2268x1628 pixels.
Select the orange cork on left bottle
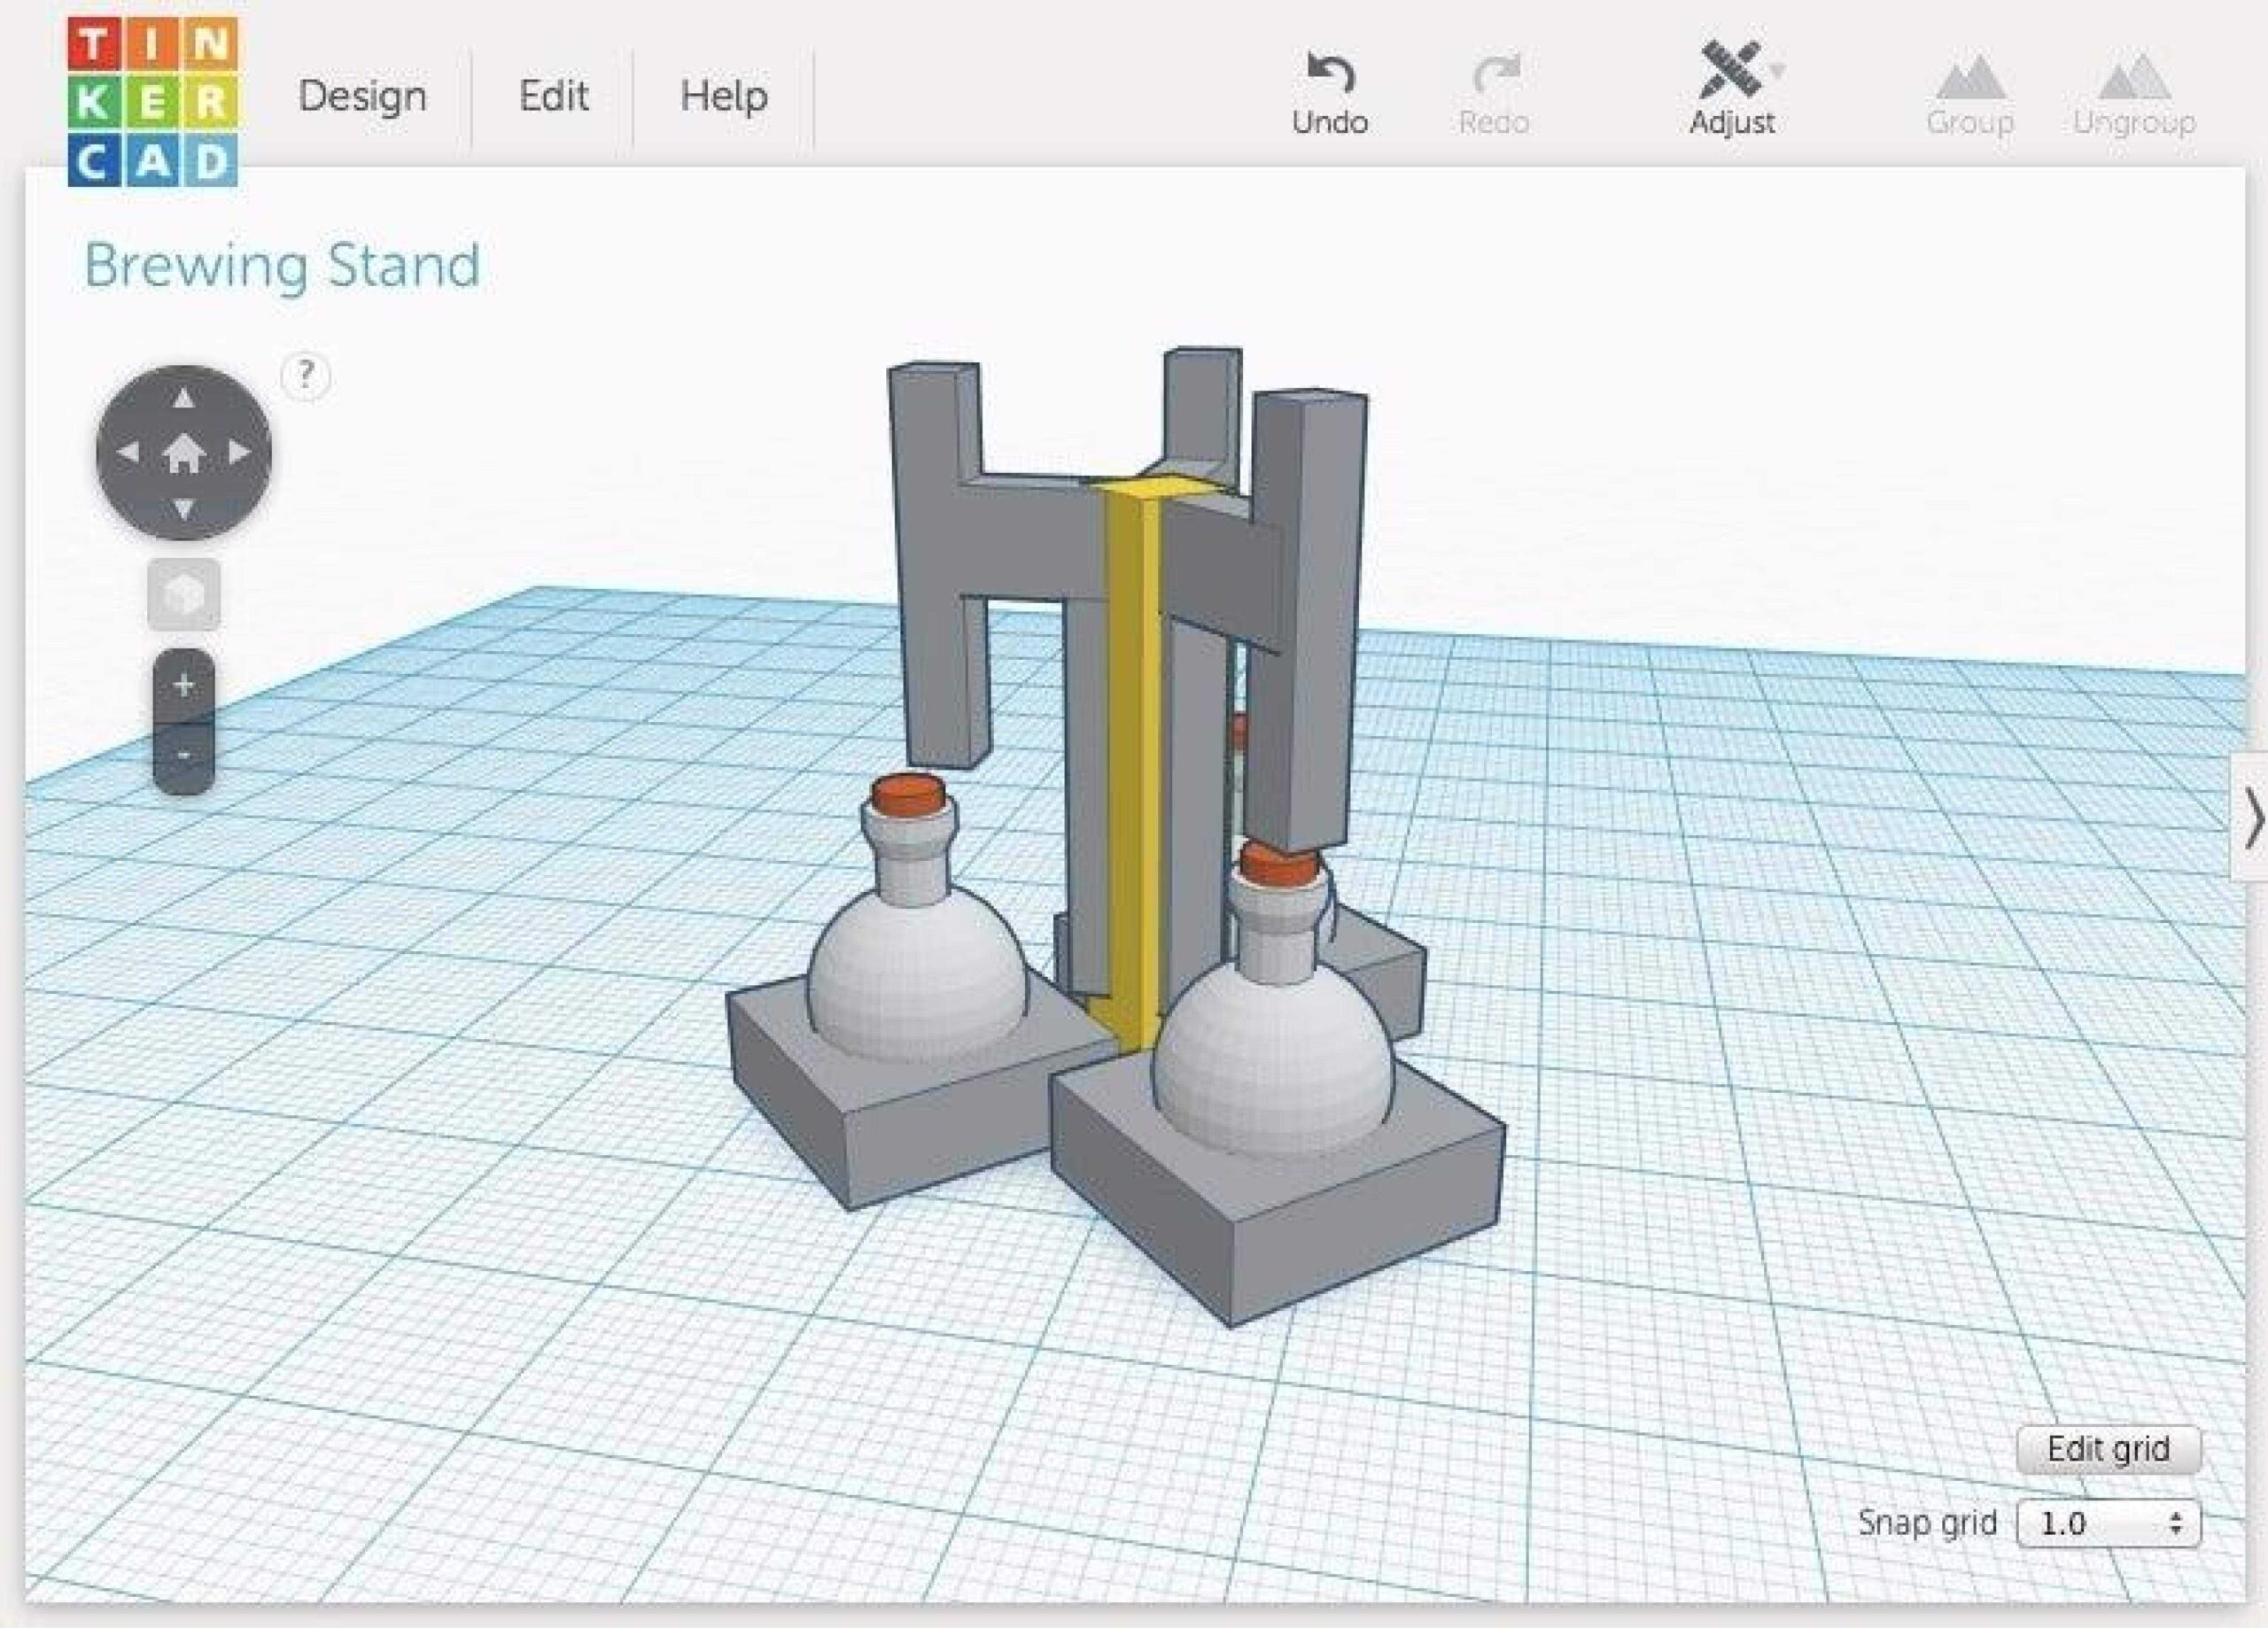[x=909, y=795]
